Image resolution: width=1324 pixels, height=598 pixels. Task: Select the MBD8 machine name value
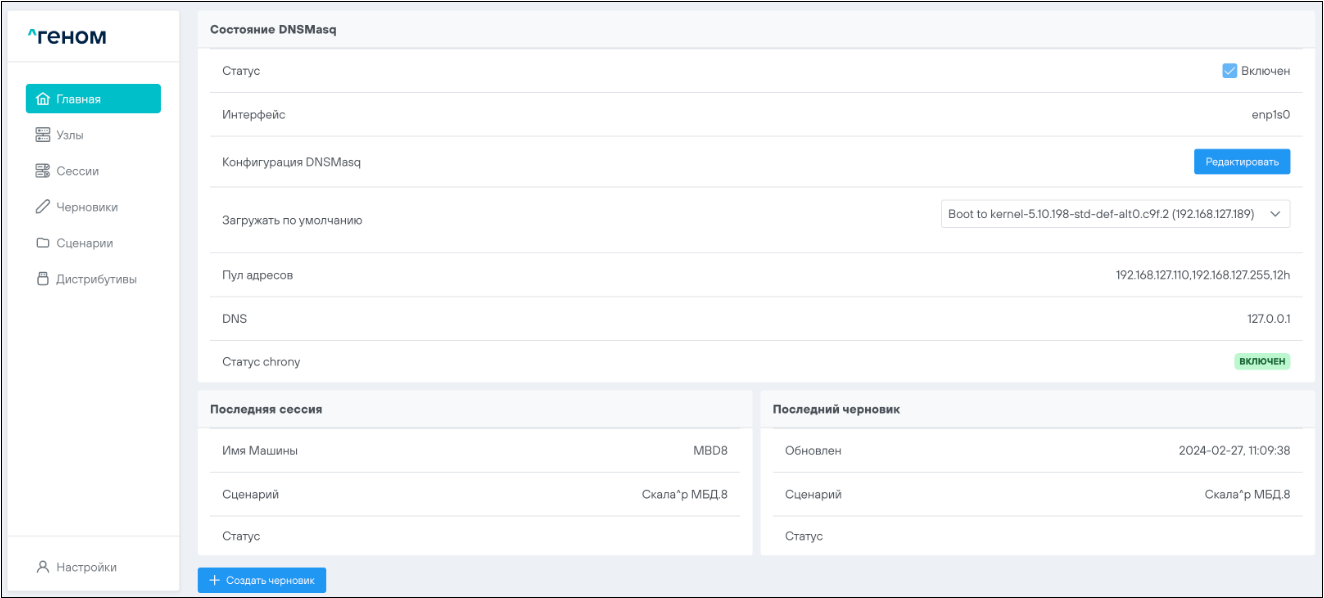point(710,451)
